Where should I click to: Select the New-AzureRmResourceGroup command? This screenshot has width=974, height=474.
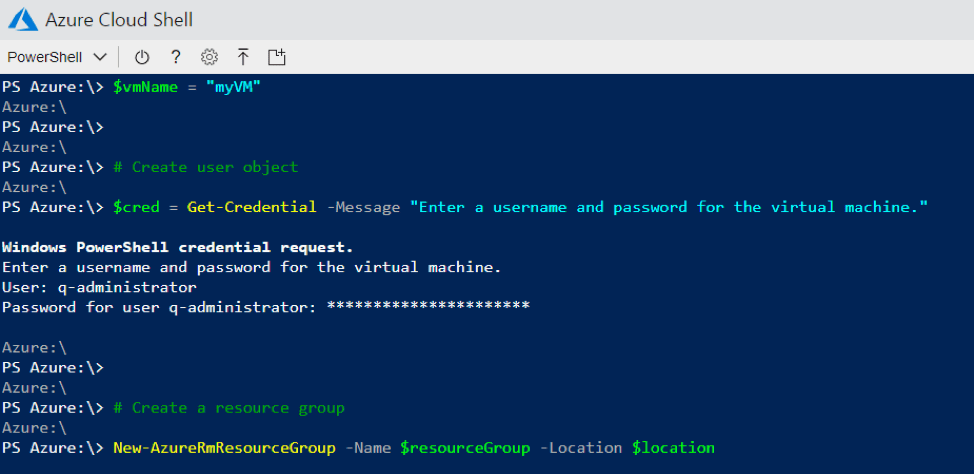224,448
